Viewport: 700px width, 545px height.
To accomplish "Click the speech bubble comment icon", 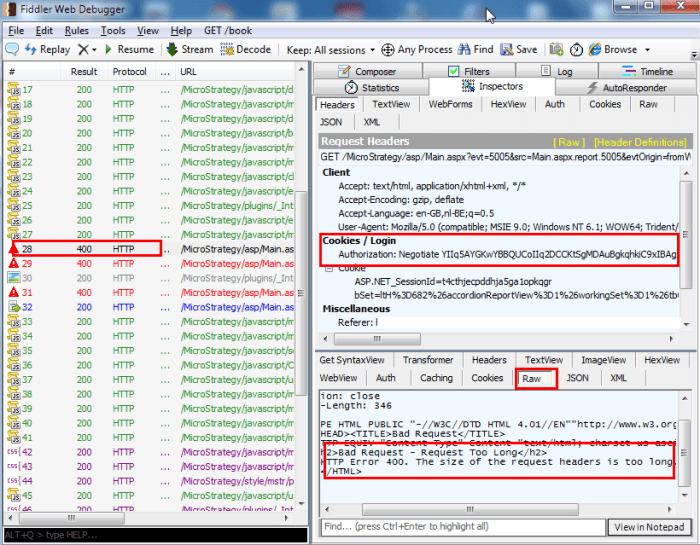I will tap(12, 49).
